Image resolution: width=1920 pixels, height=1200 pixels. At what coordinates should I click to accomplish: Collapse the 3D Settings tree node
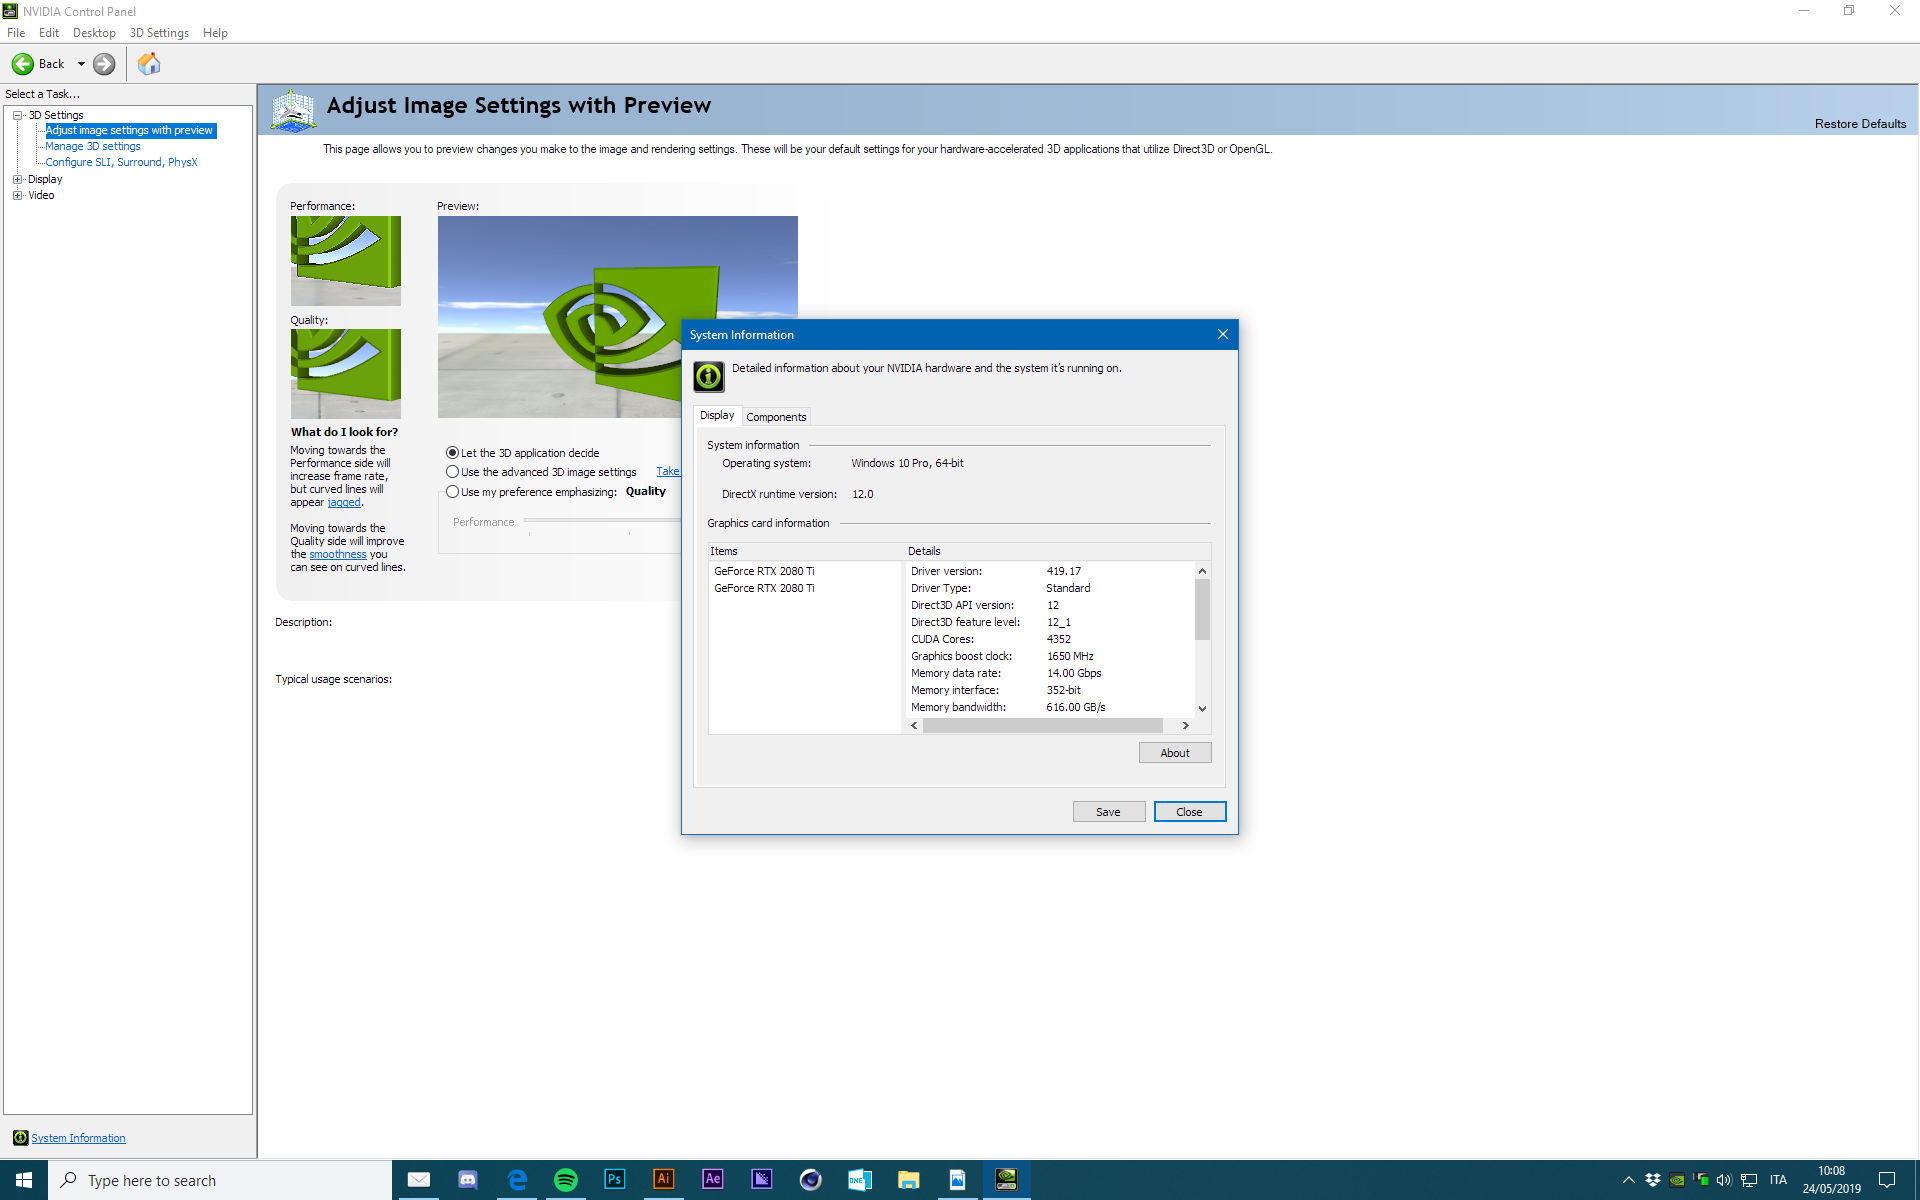pyautogui.click(x=17, y=115)
